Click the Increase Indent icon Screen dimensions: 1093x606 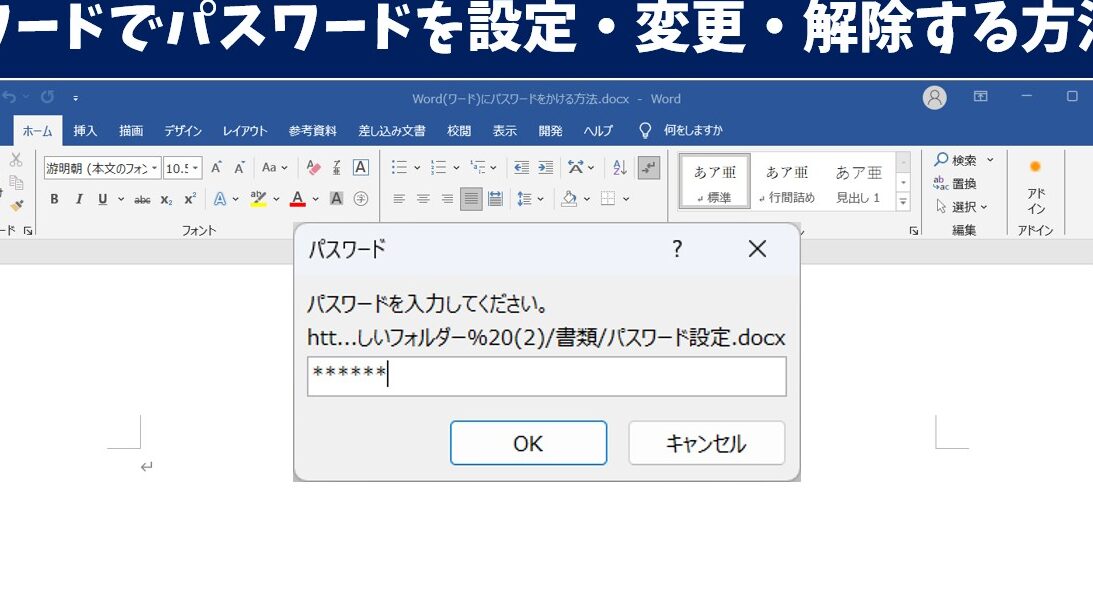(545, 168)
